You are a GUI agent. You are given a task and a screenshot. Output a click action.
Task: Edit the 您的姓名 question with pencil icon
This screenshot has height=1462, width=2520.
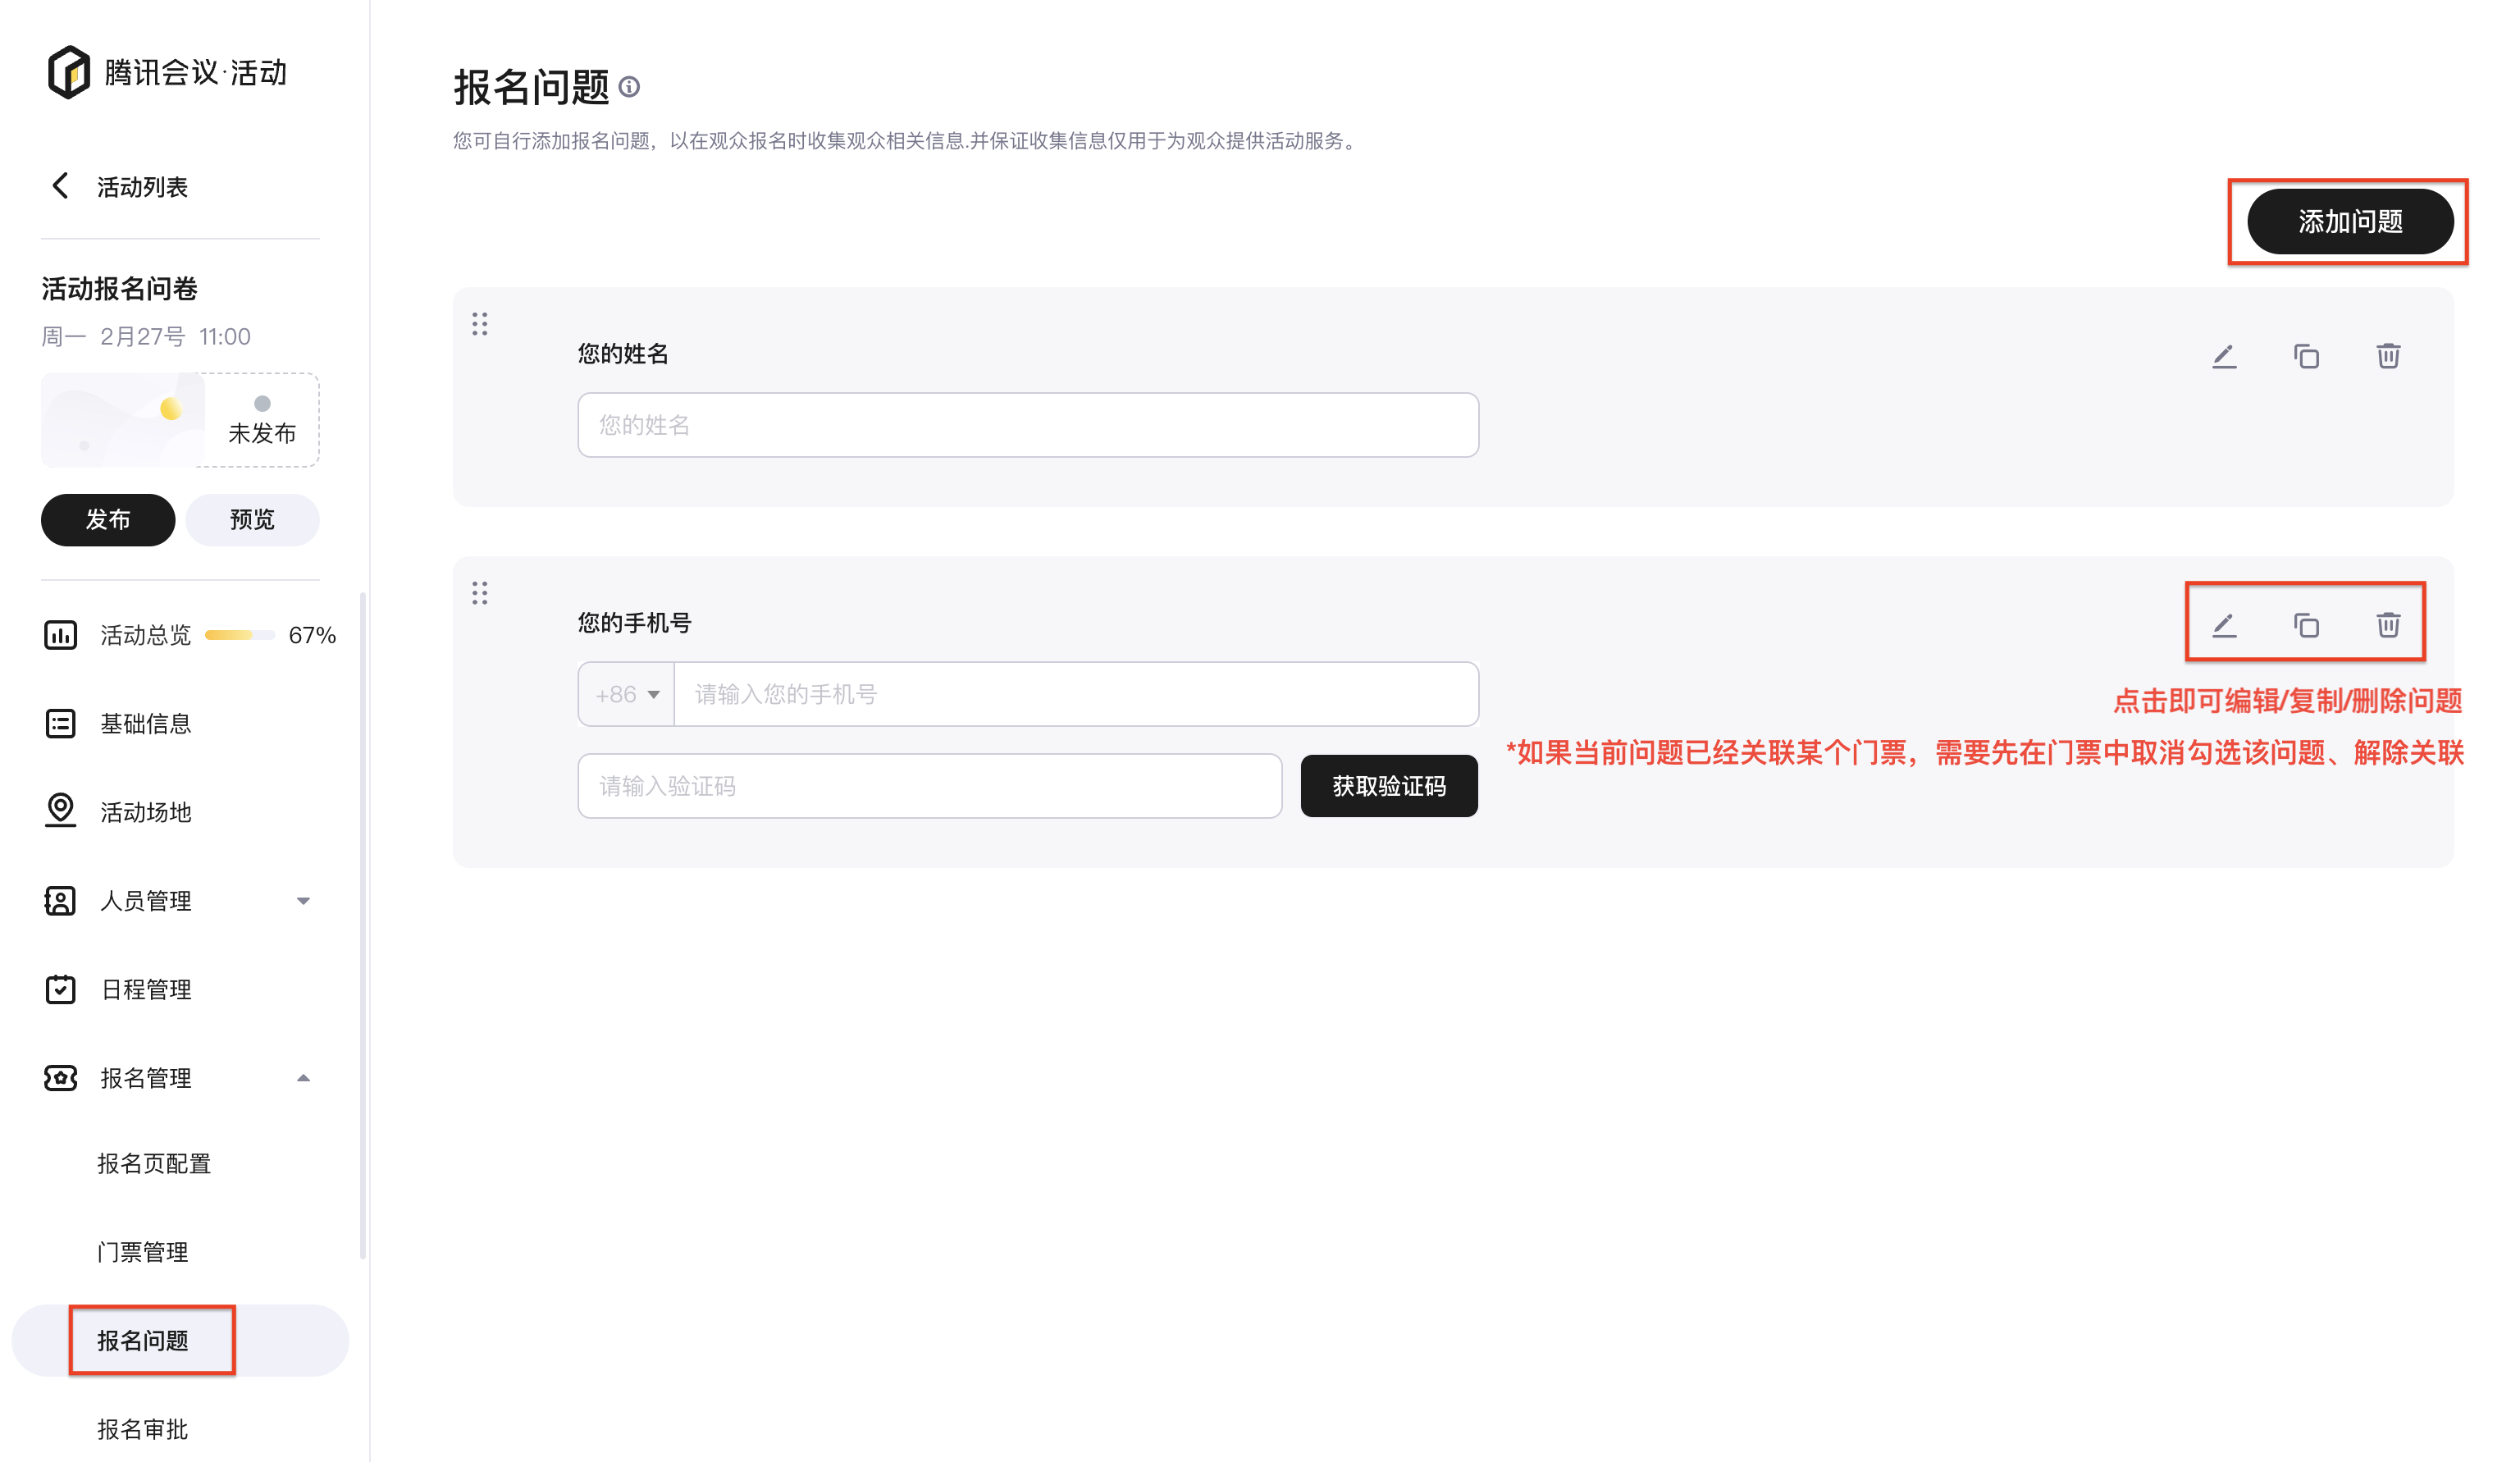2224,356
